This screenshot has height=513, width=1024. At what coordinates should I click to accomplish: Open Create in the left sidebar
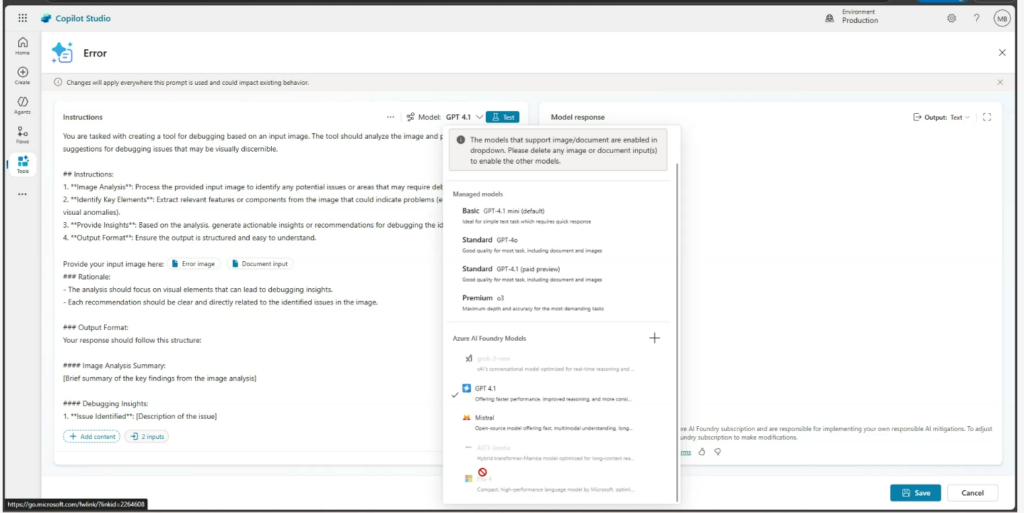(23, 76)
